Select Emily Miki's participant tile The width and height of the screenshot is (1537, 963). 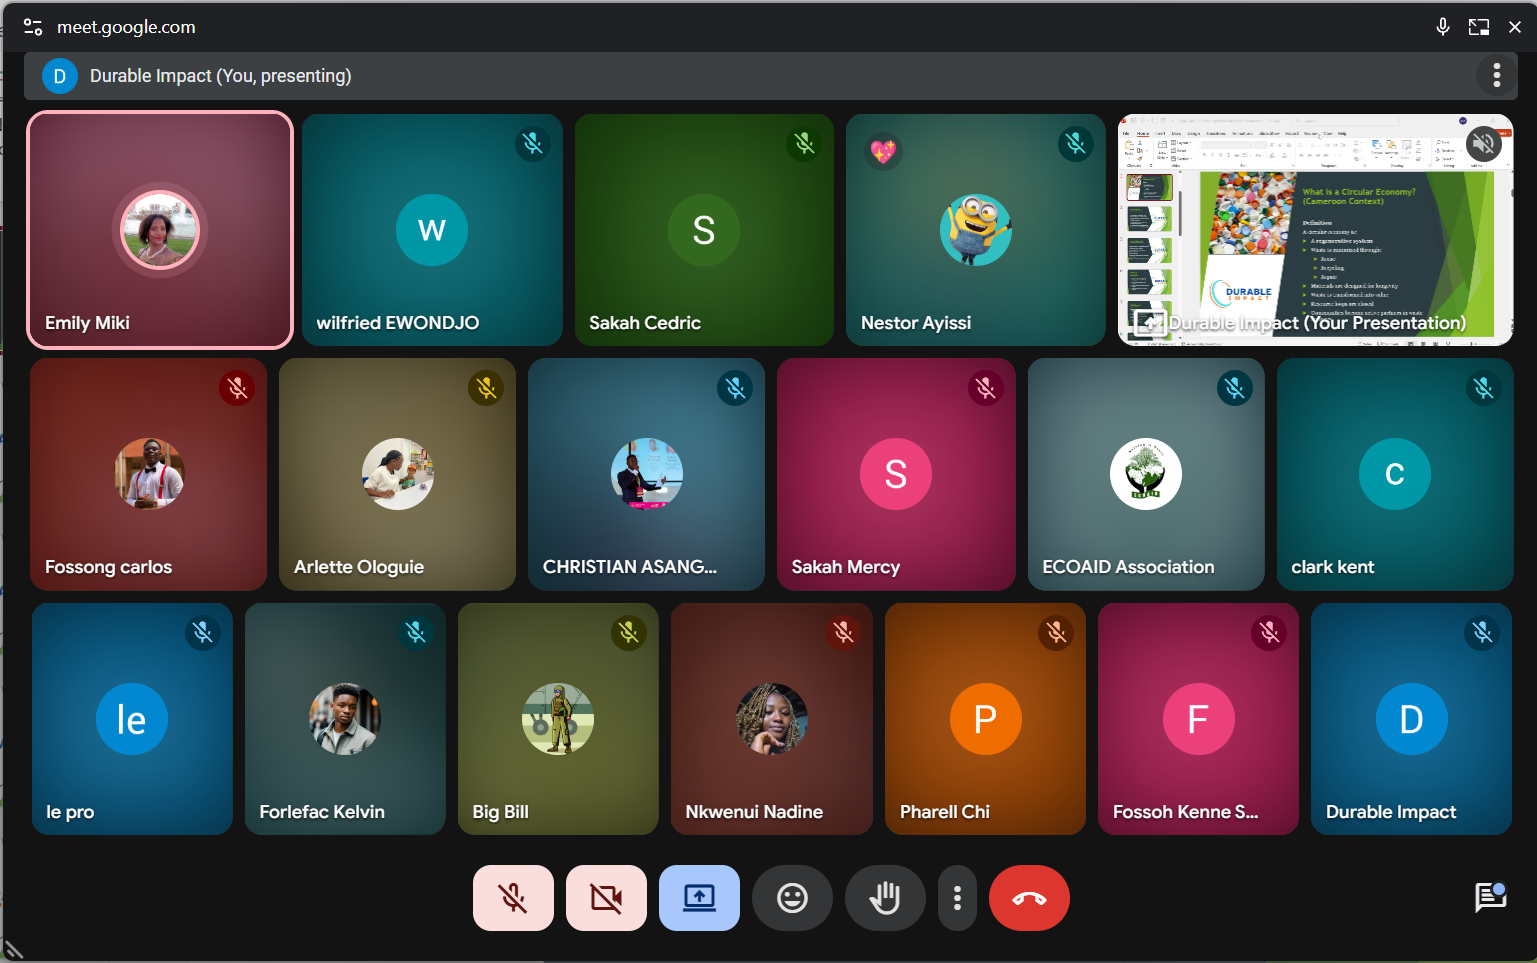pos(160,230)
